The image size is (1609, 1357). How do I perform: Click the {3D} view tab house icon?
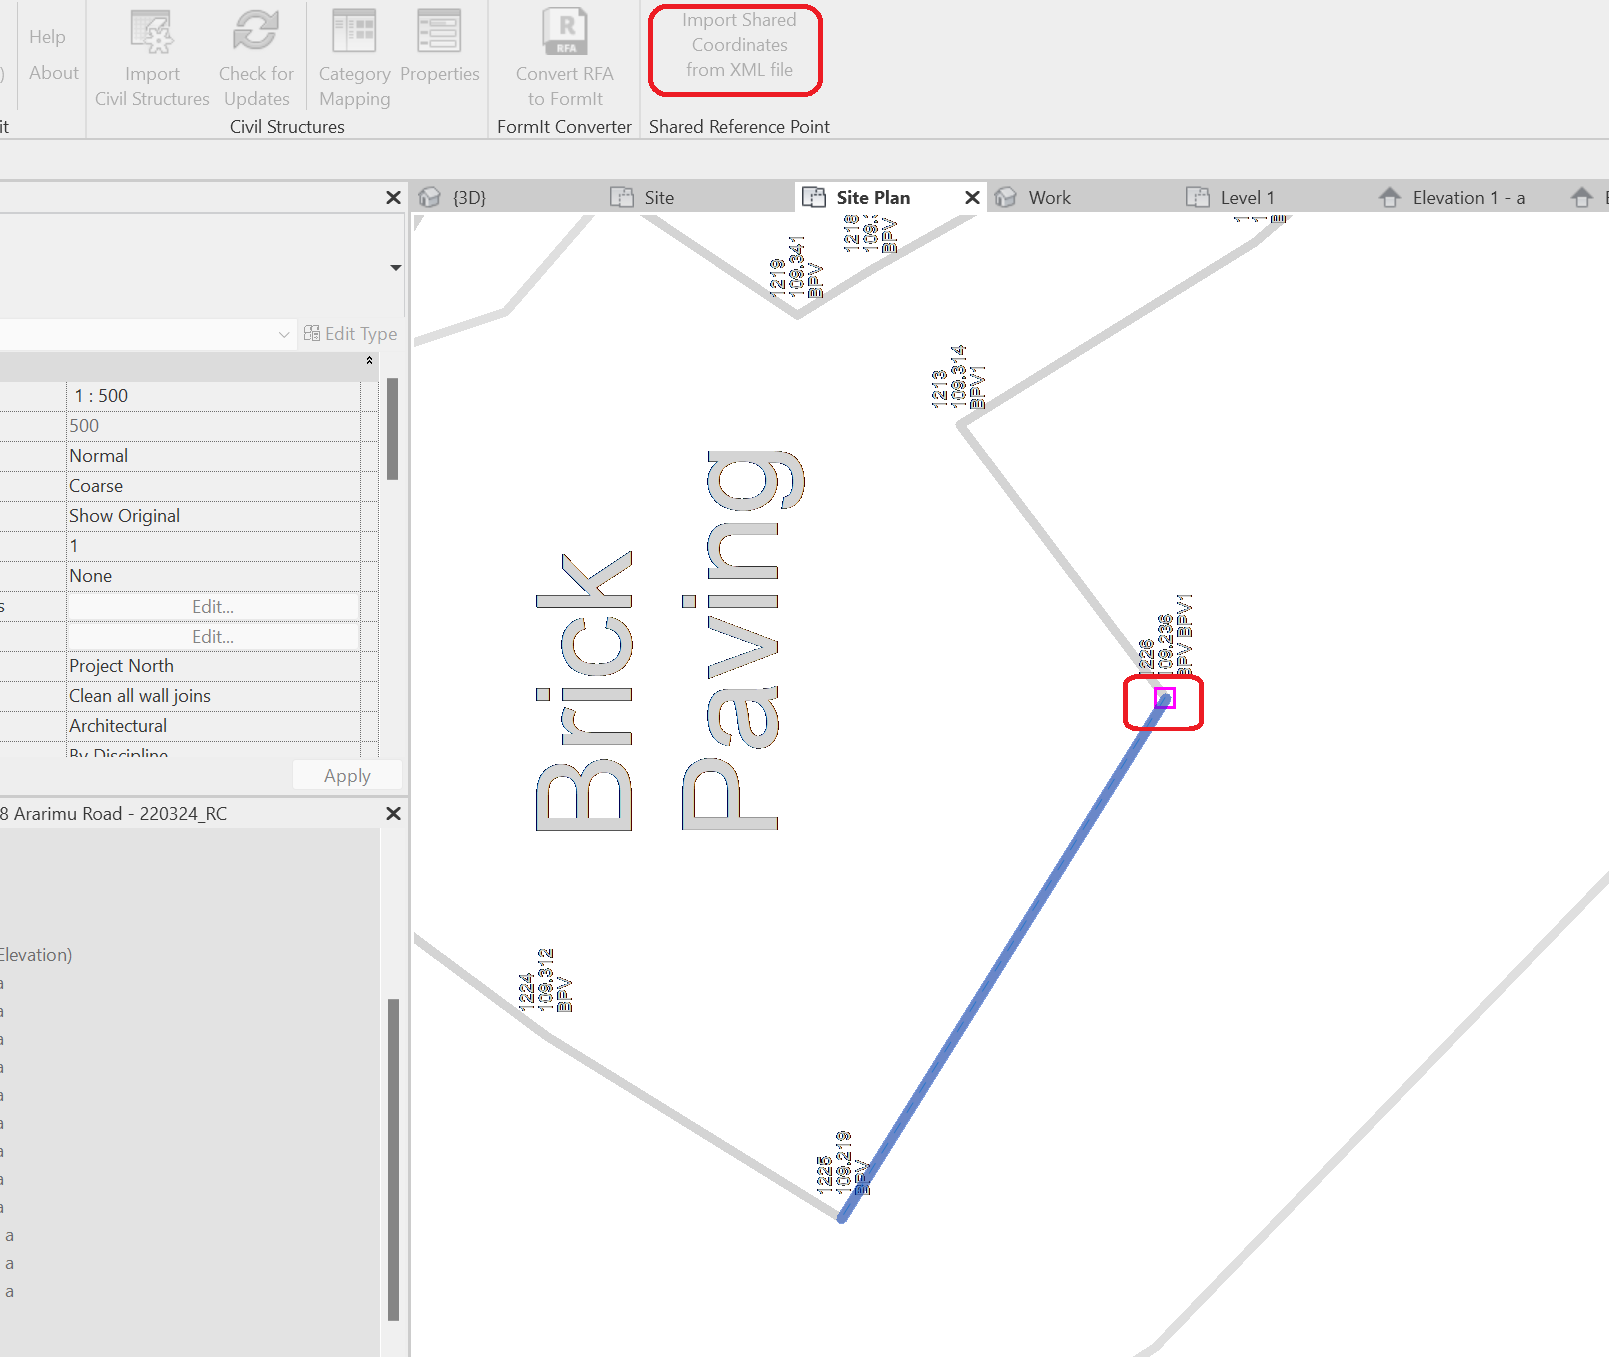point(429,197)
